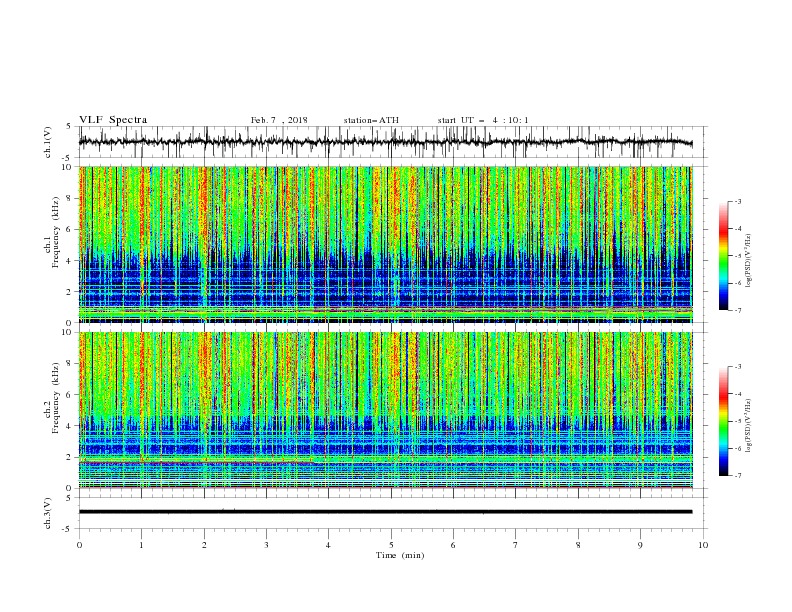Click the "4" time axis tick label
Image resolution: width=792 pixels, height=612 pixels.
point(328,545)
